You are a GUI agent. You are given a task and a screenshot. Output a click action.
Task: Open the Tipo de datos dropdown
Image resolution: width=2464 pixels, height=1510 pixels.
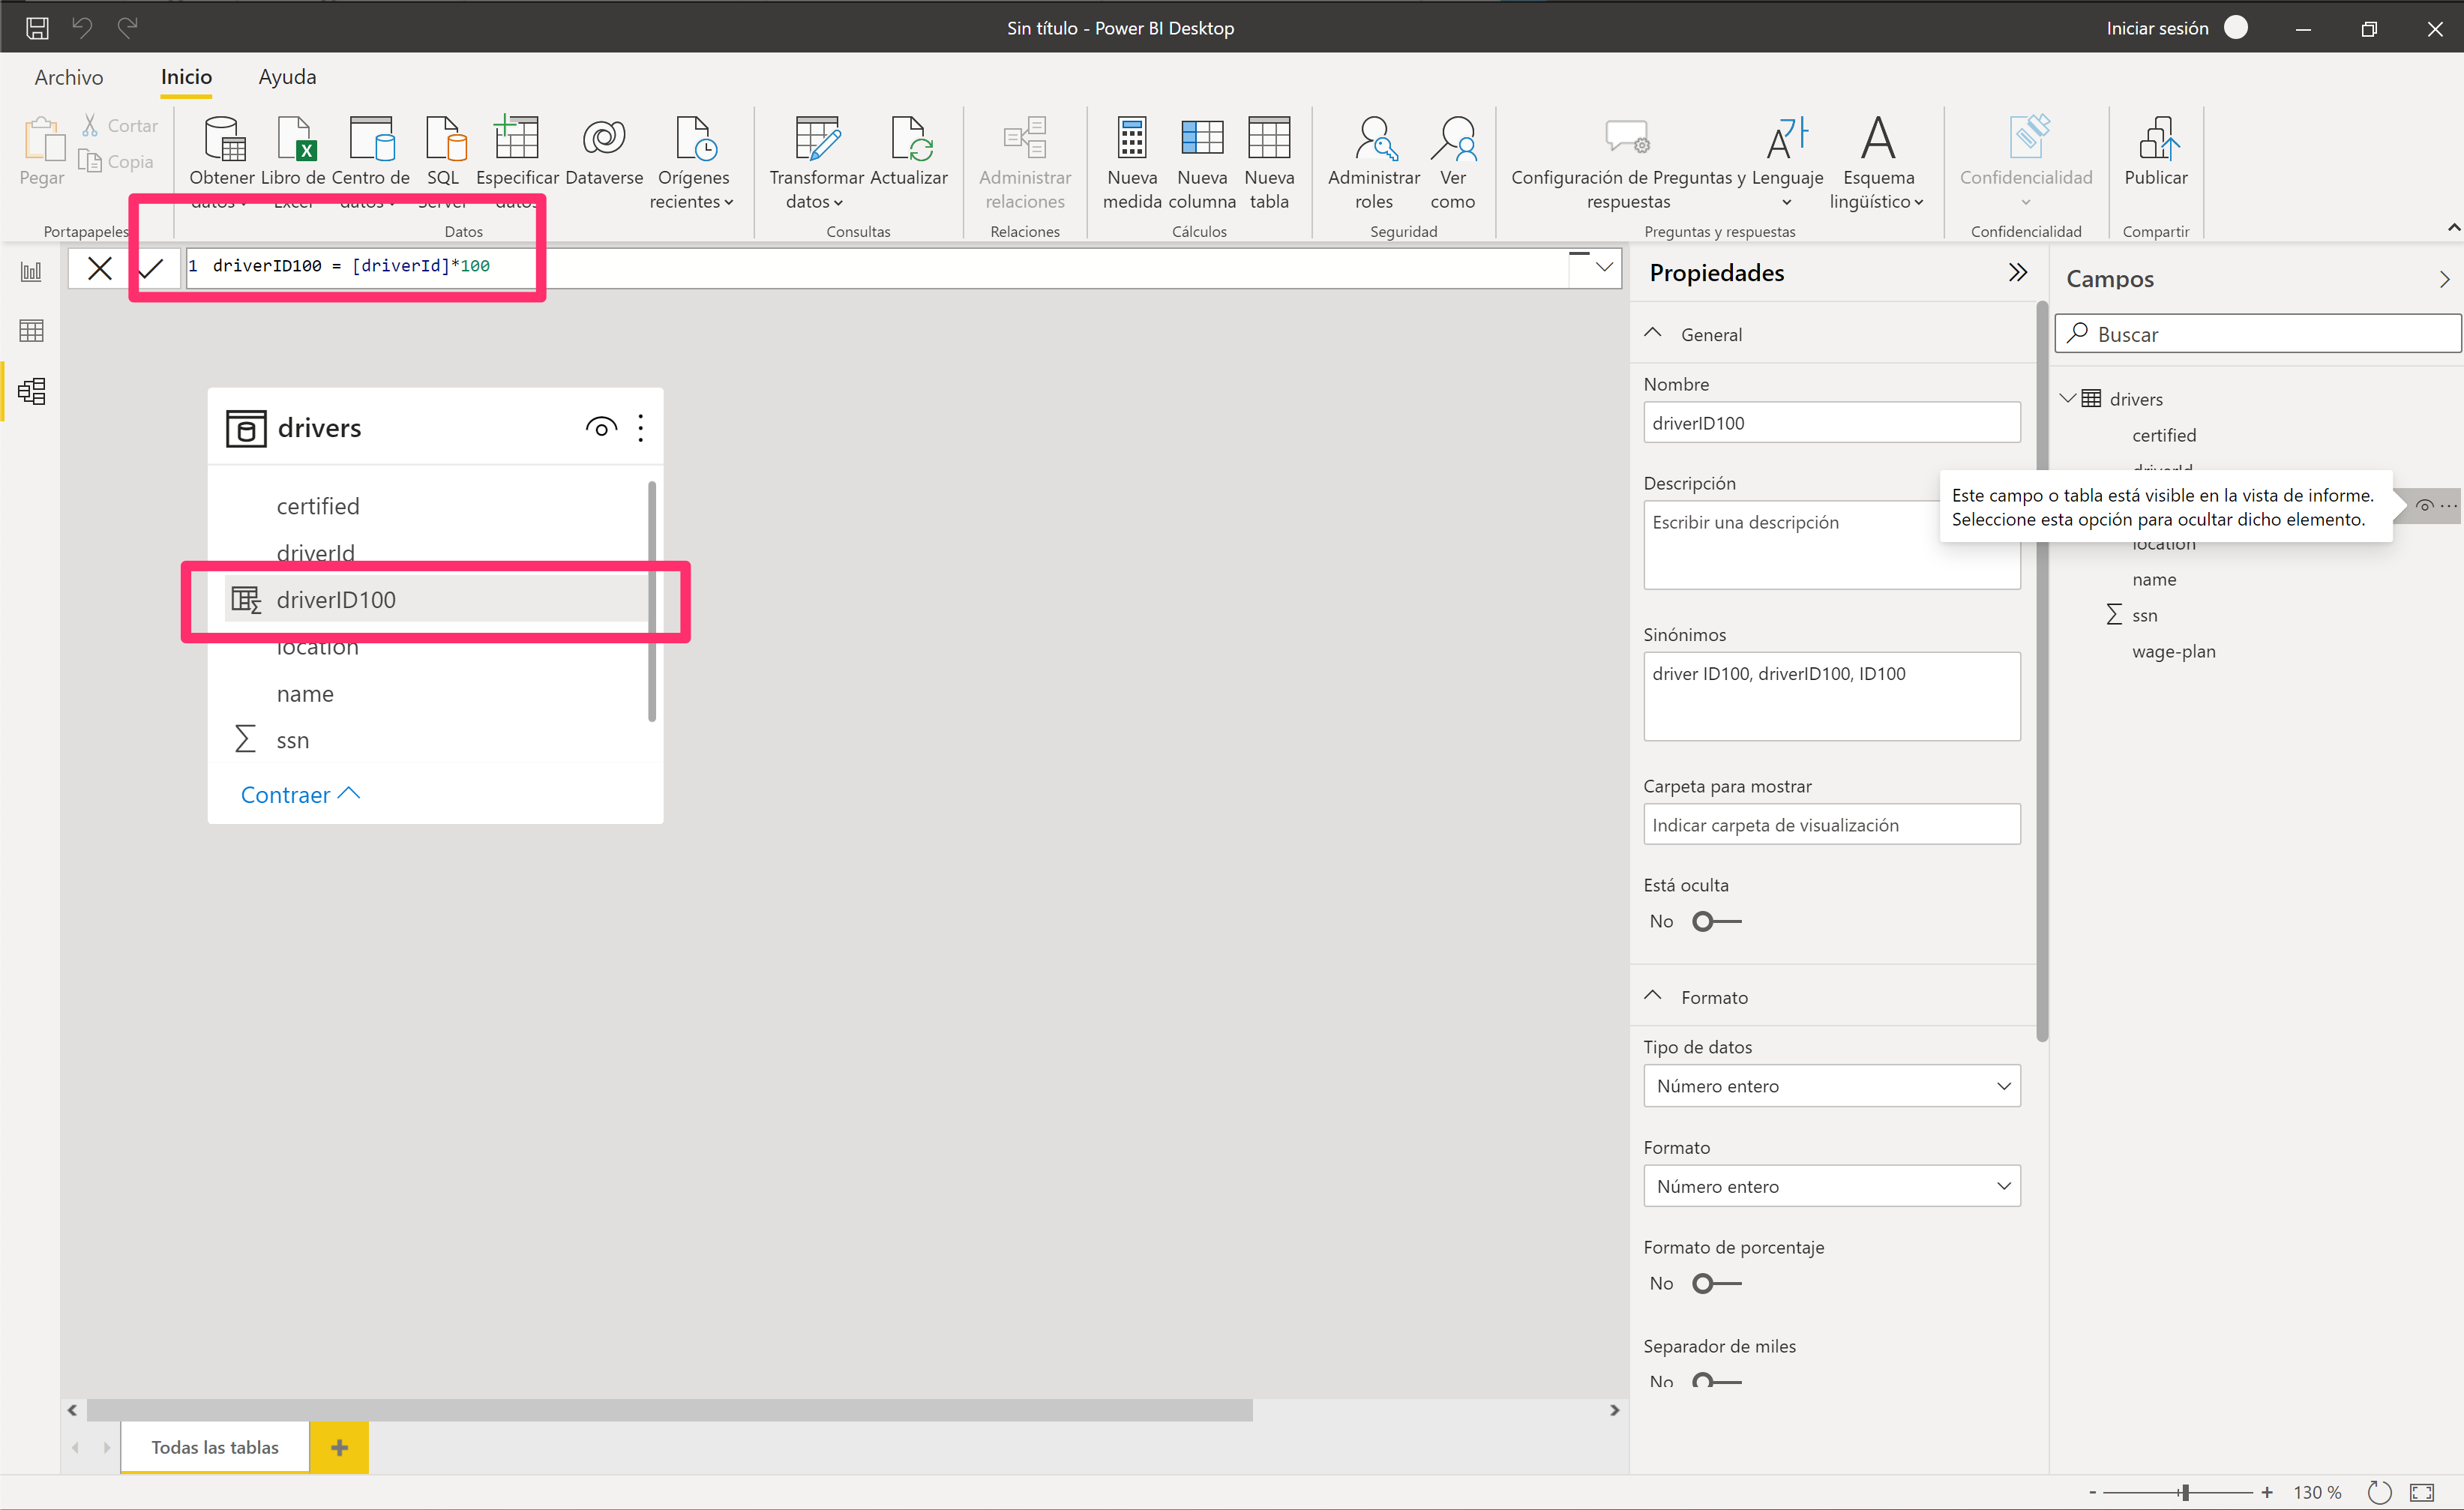(x=1831, y=1086)
